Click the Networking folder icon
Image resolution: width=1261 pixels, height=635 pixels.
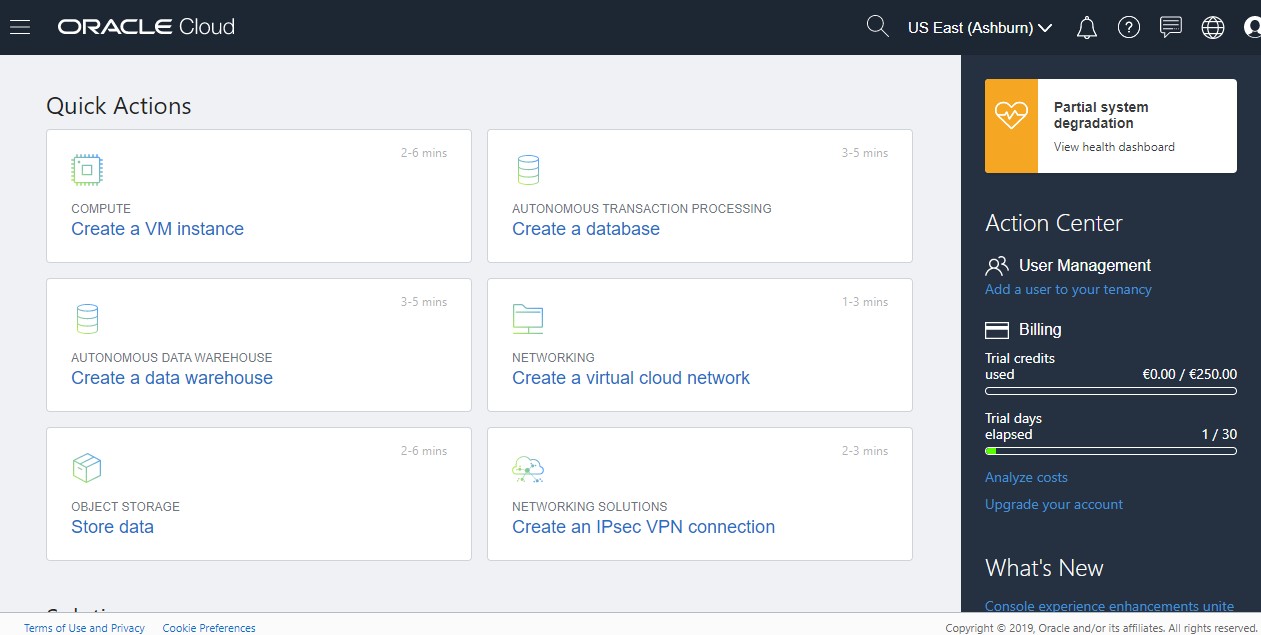coord(527,318)
